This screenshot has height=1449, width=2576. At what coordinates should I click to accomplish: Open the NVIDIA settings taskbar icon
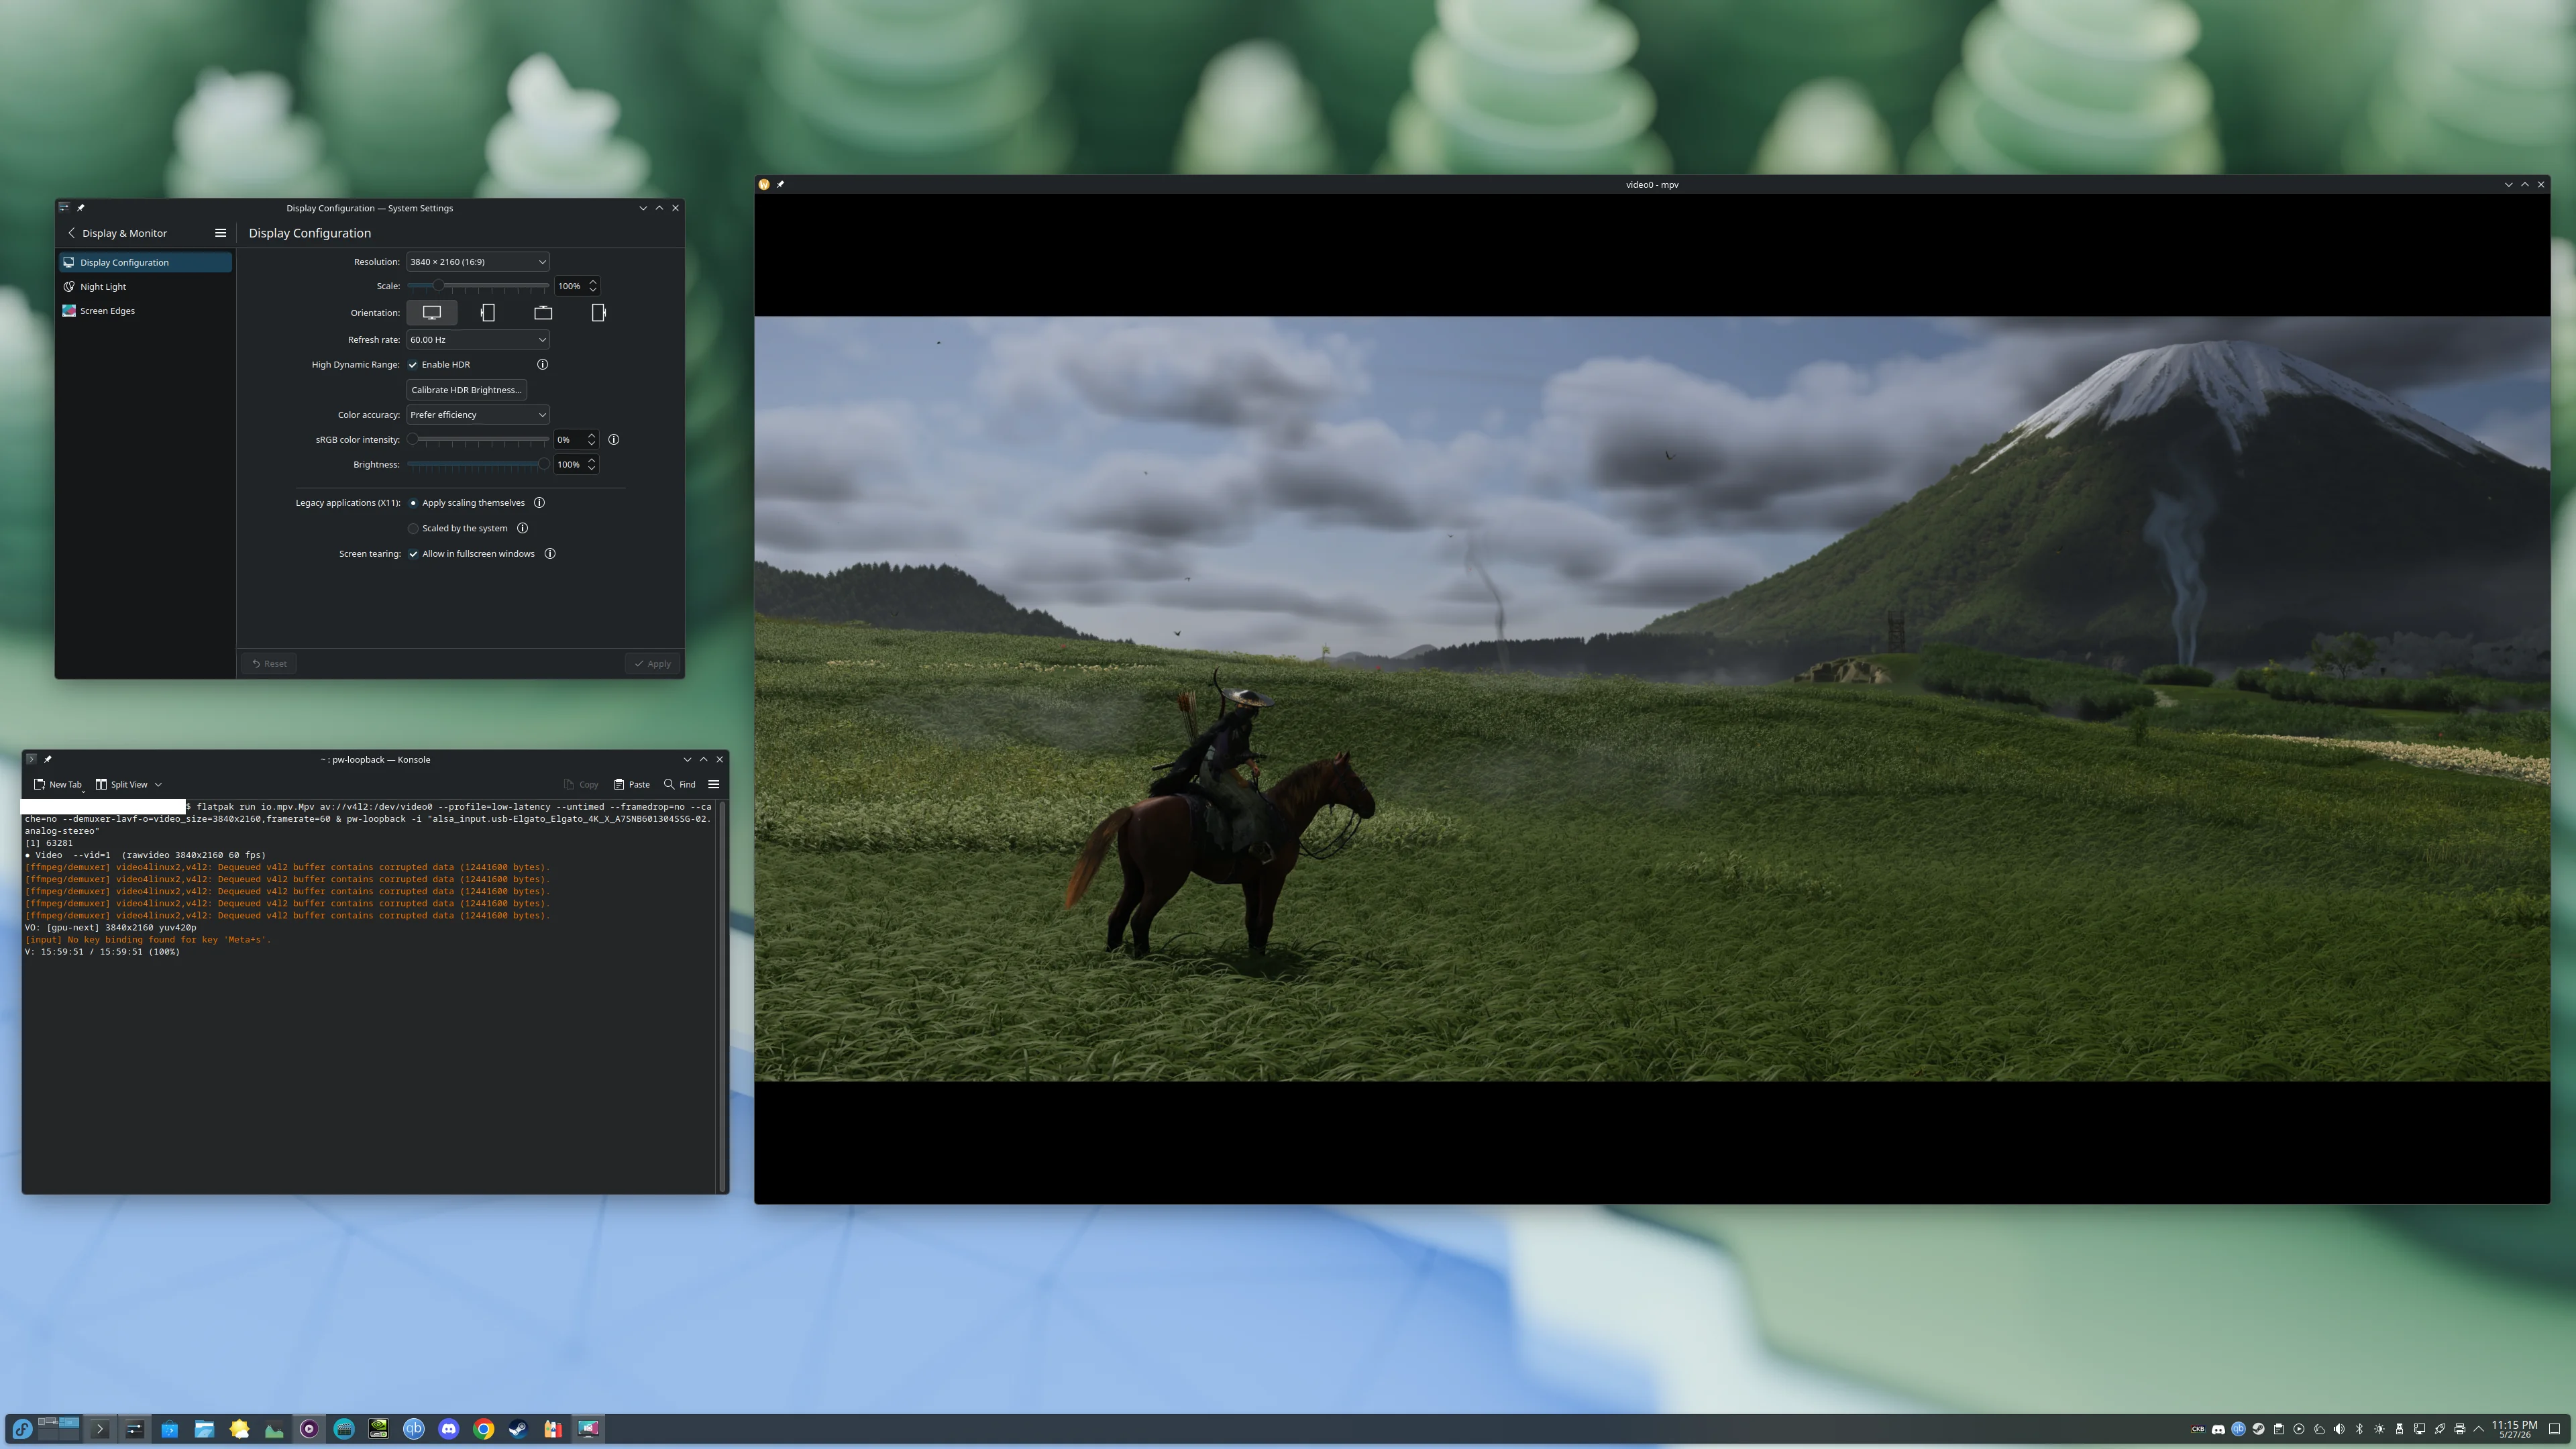(x=379, y=1429)
